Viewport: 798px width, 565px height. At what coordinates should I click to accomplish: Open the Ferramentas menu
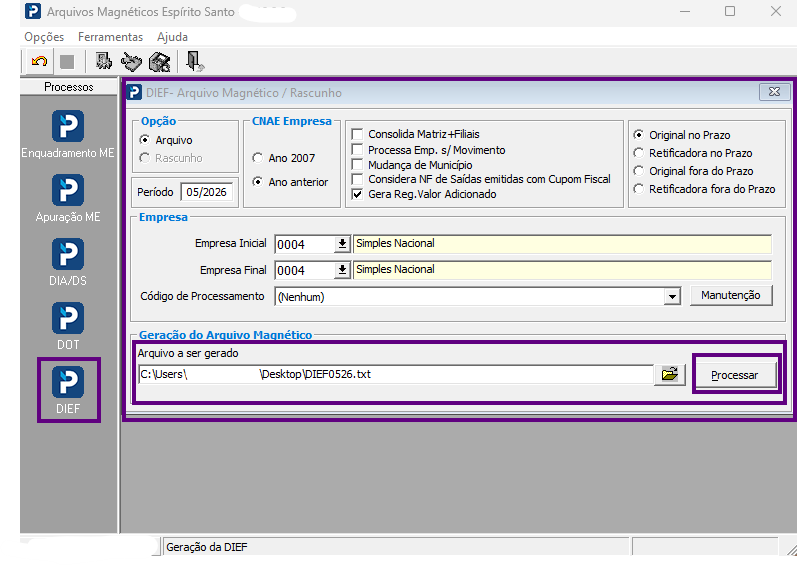tap(110, 37)
